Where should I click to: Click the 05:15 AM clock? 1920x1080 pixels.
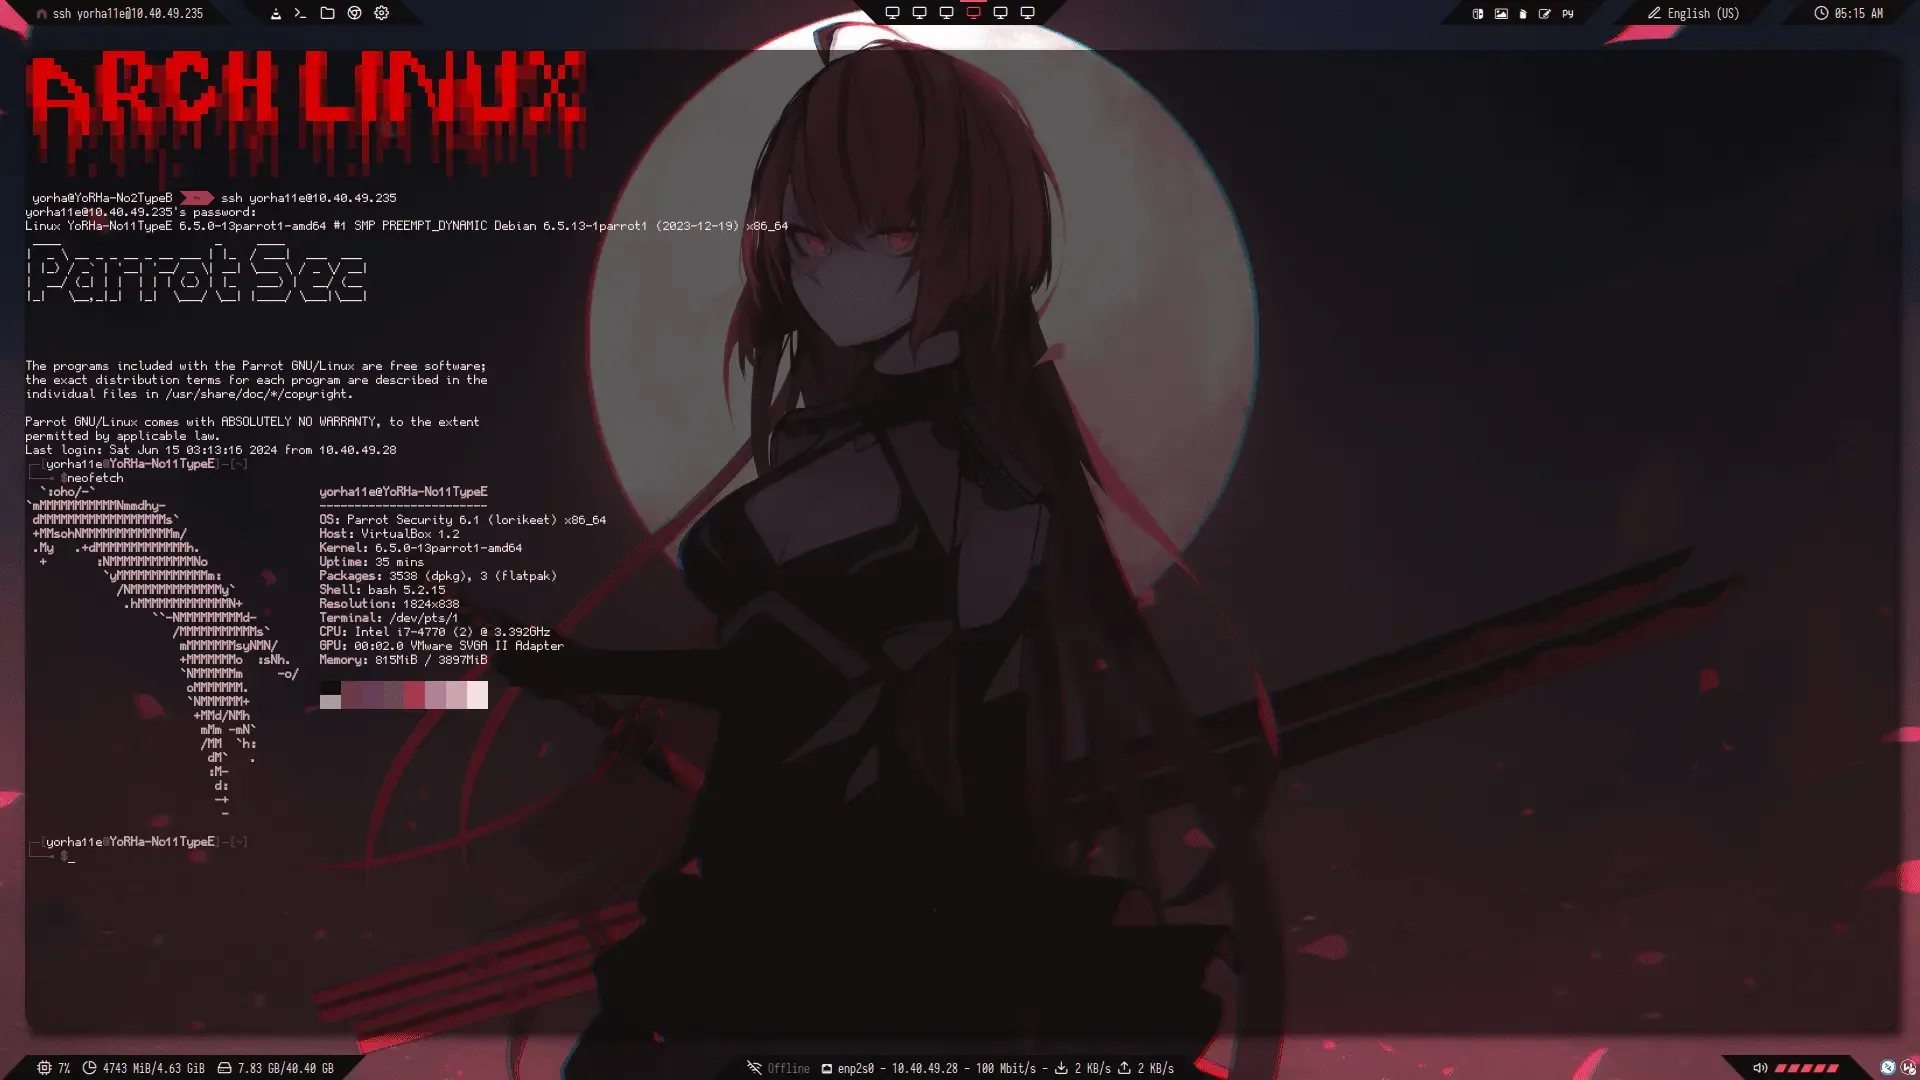[x=1849, y=14]
